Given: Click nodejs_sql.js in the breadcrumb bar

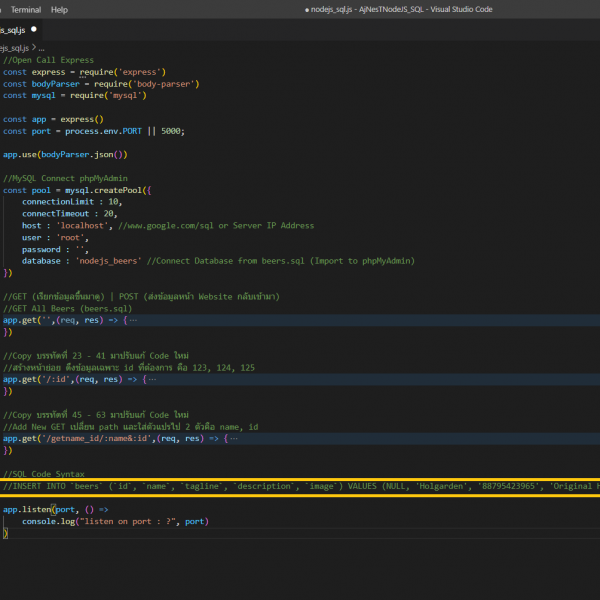Looking at the screenshot, I should [x=14, y=47].
